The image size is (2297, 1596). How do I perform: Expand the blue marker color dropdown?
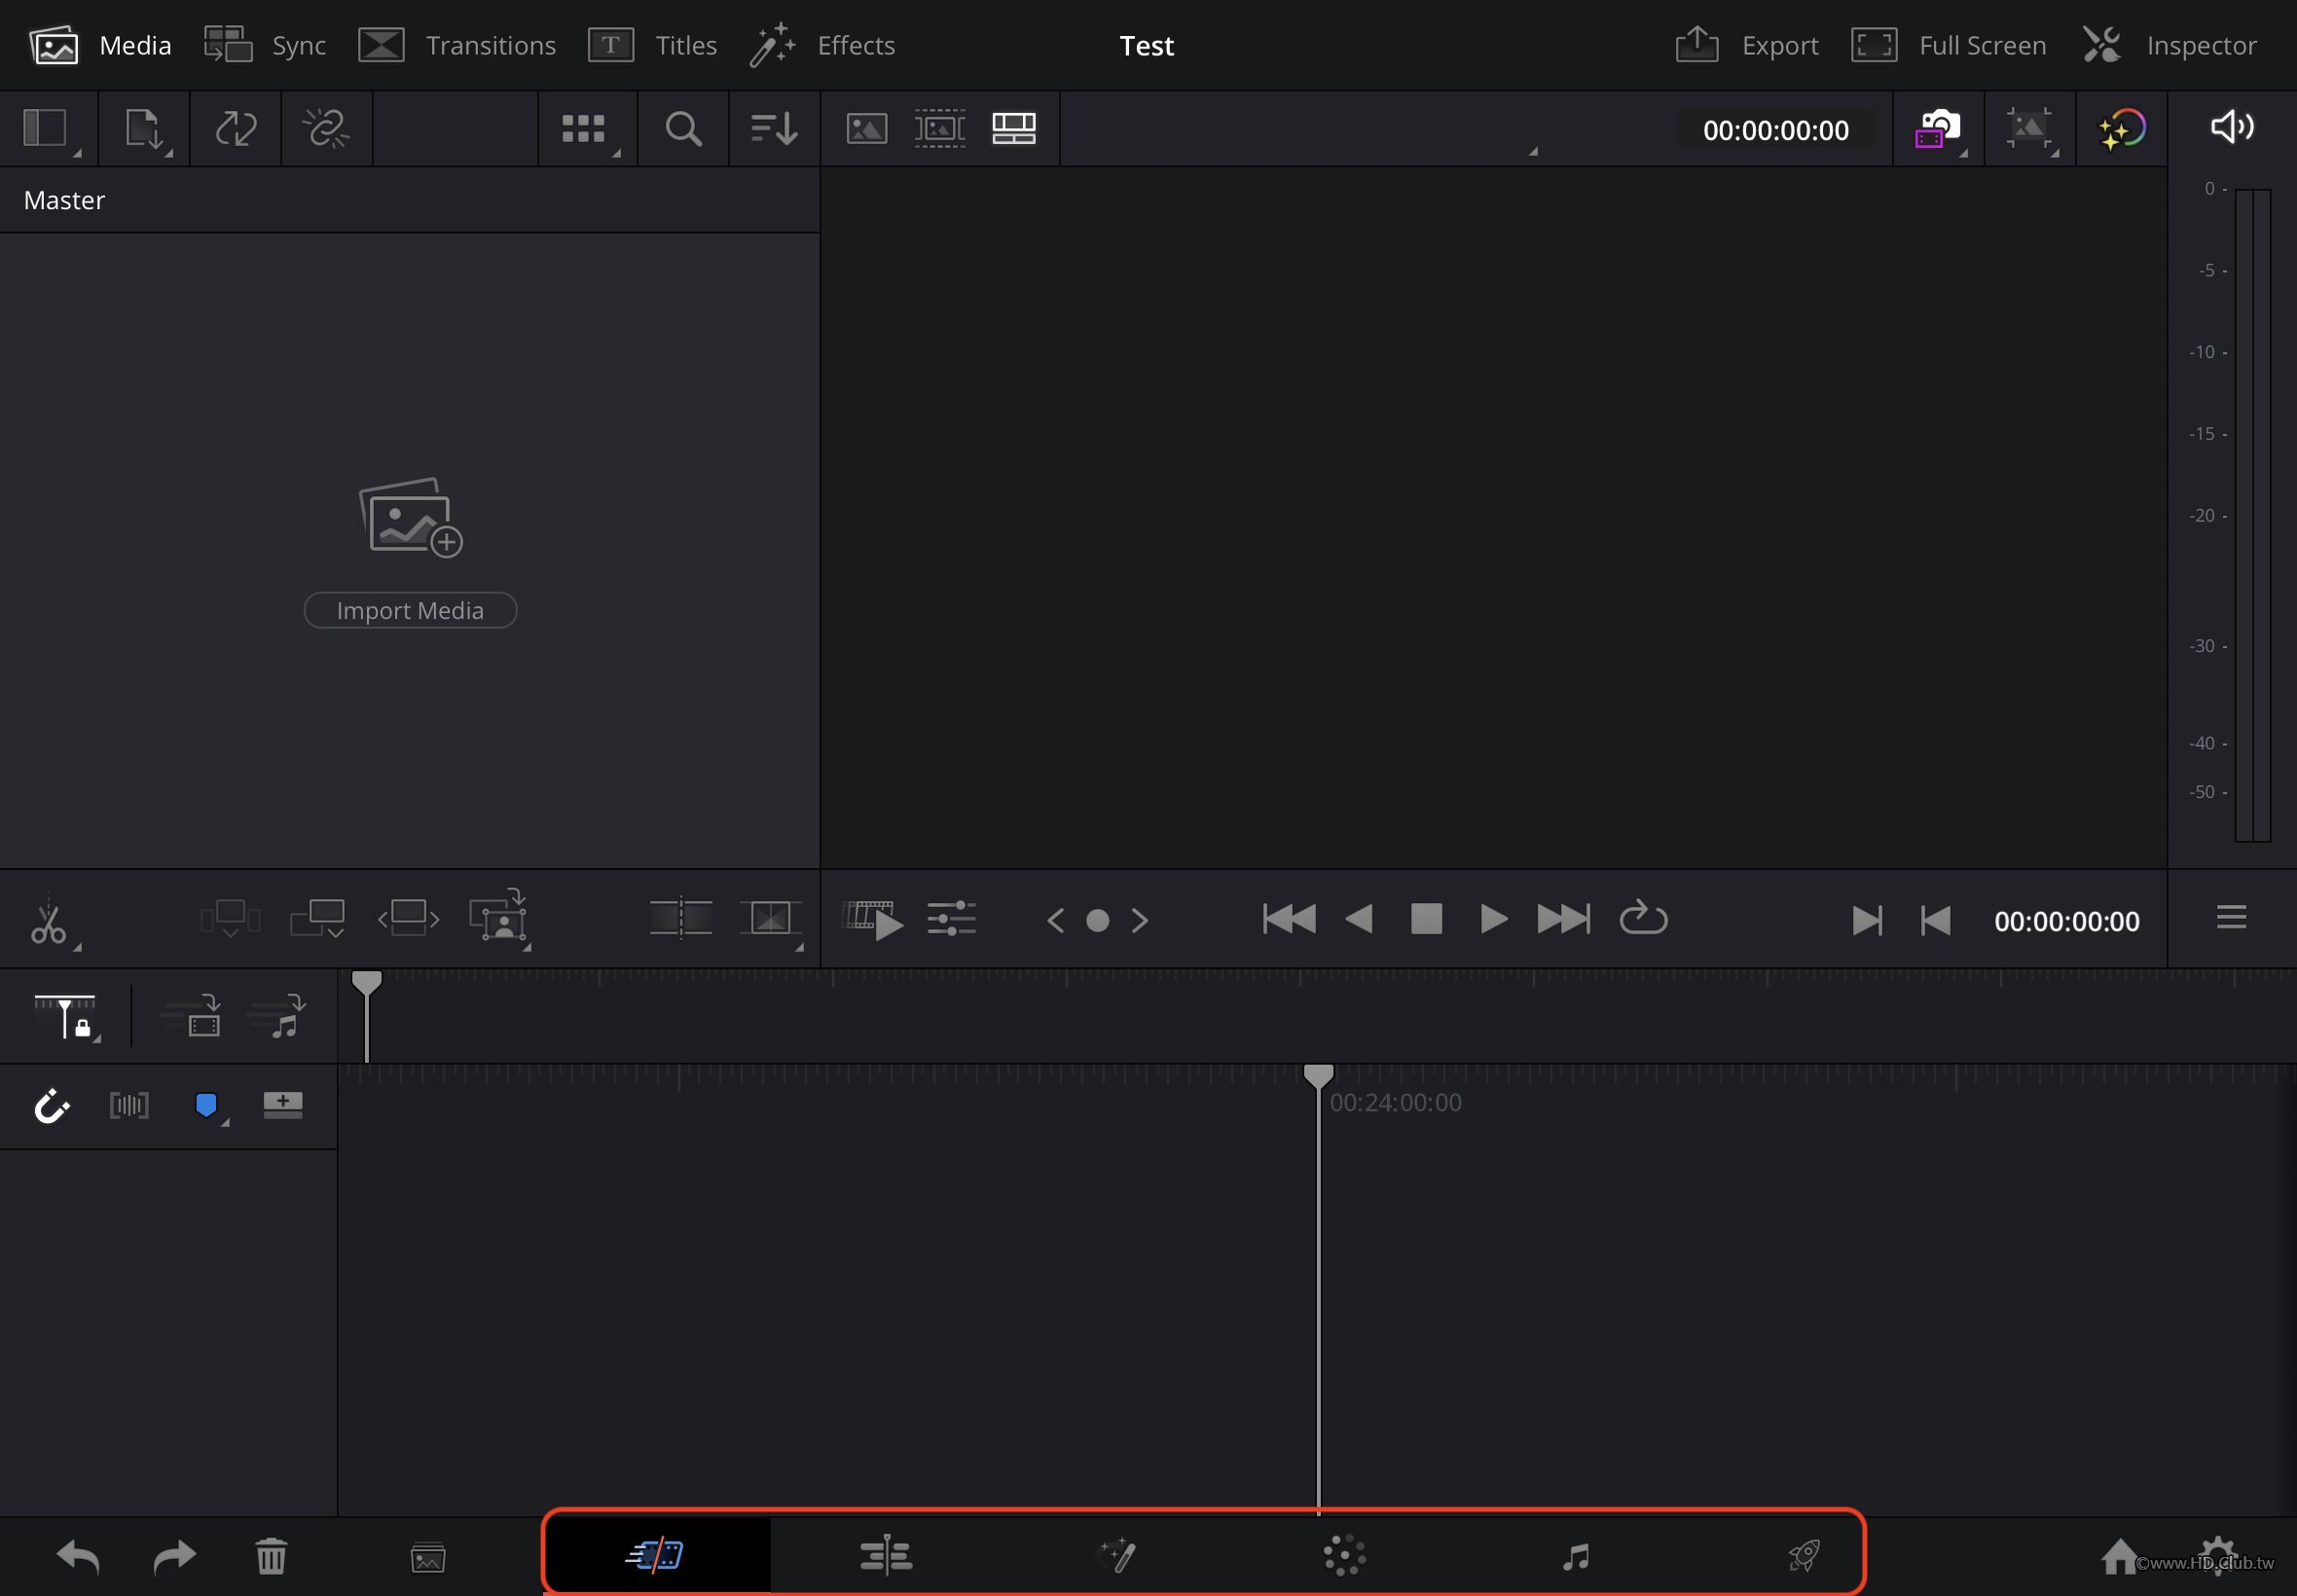click(x=207, y=1106)
